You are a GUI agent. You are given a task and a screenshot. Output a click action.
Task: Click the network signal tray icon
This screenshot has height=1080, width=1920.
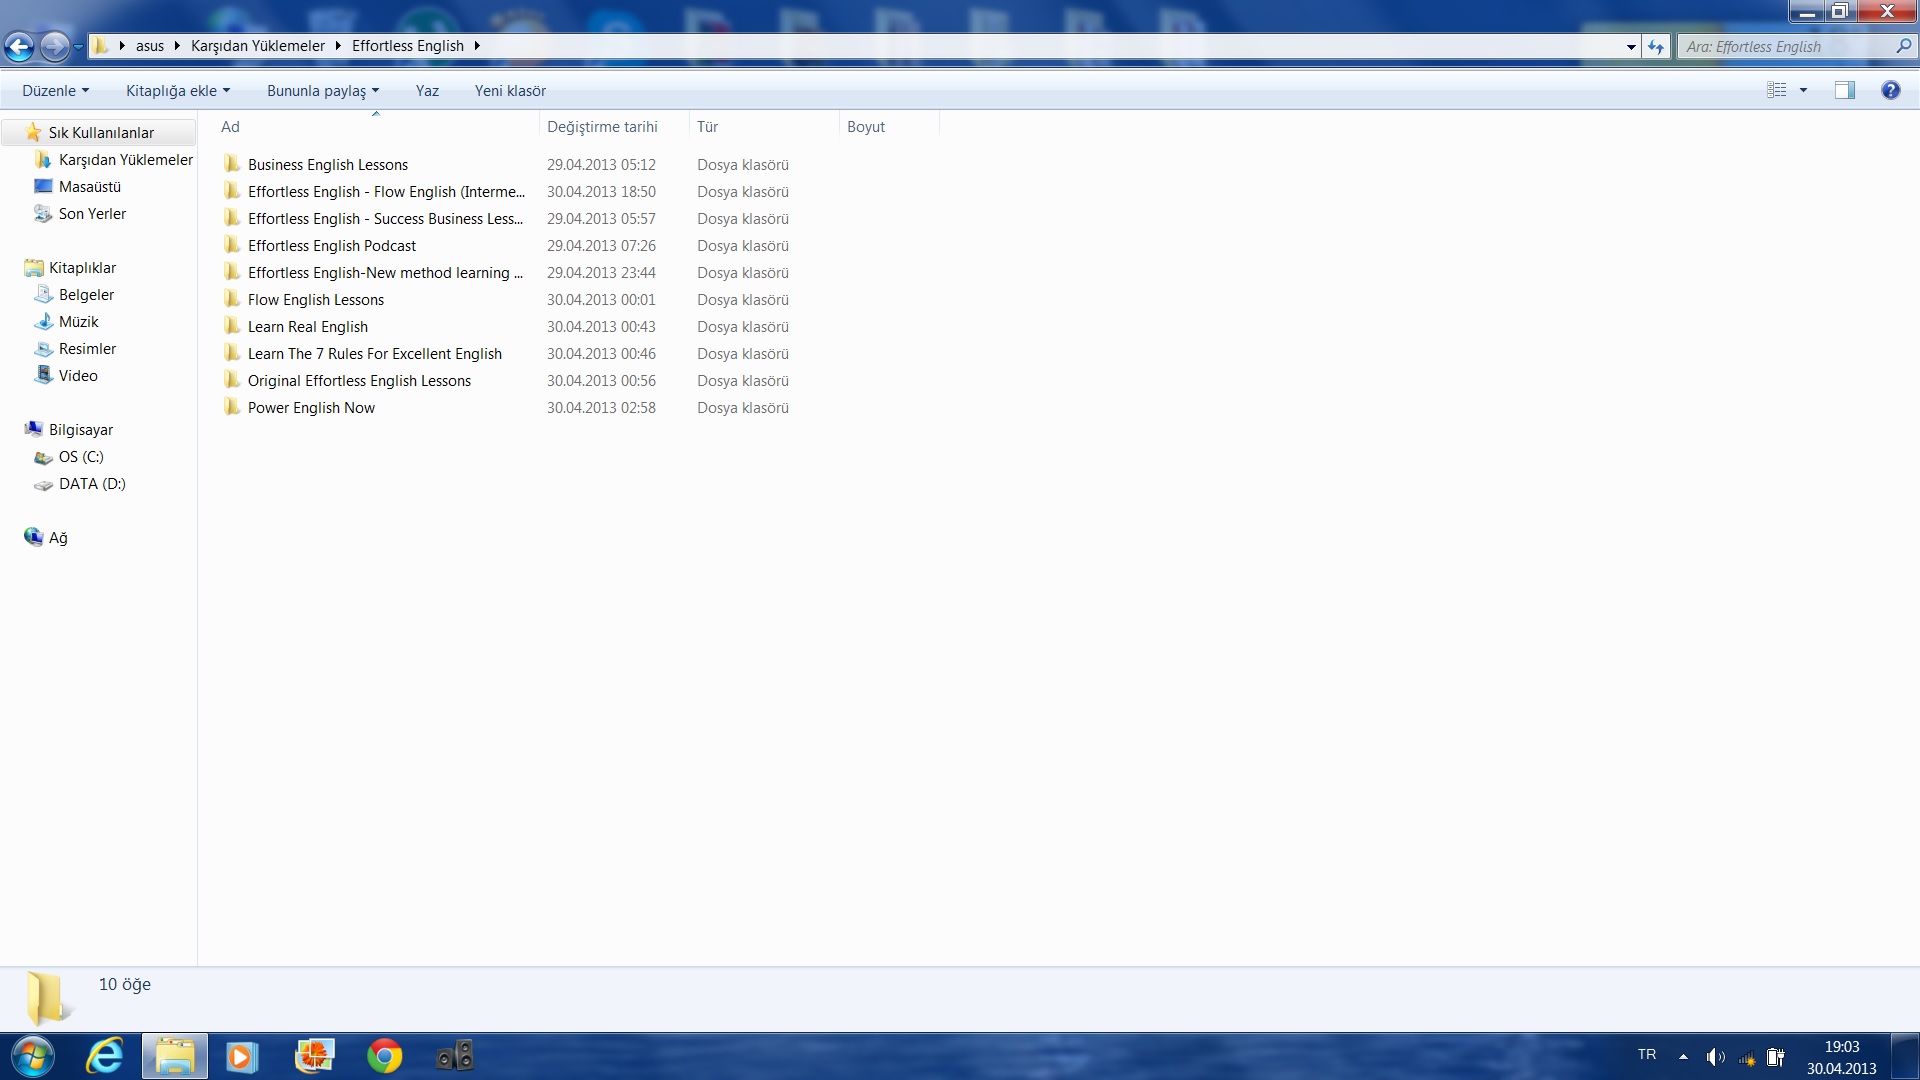pyautogui.click(x=1747, y=1058)
